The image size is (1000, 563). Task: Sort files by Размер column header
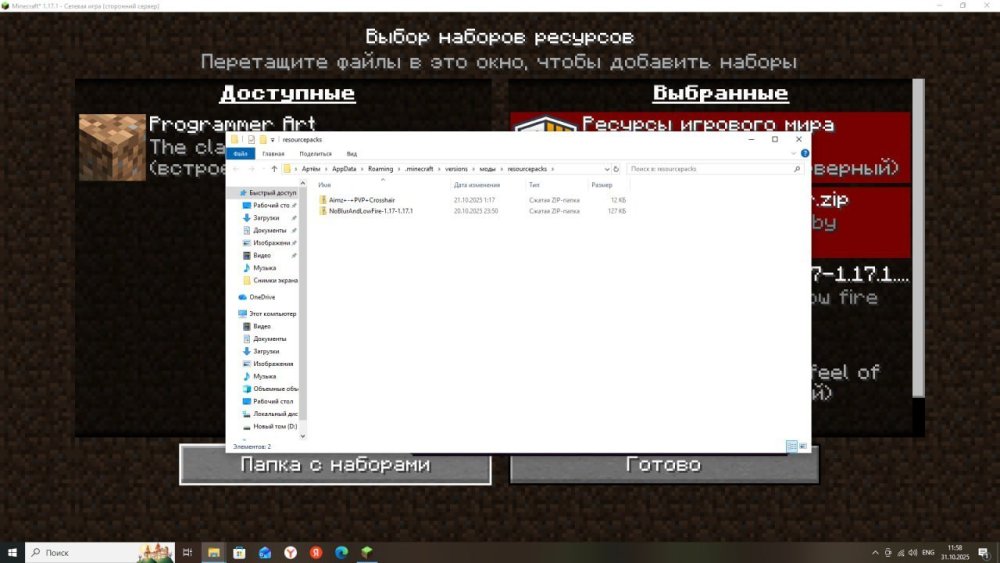pos(602,185)
